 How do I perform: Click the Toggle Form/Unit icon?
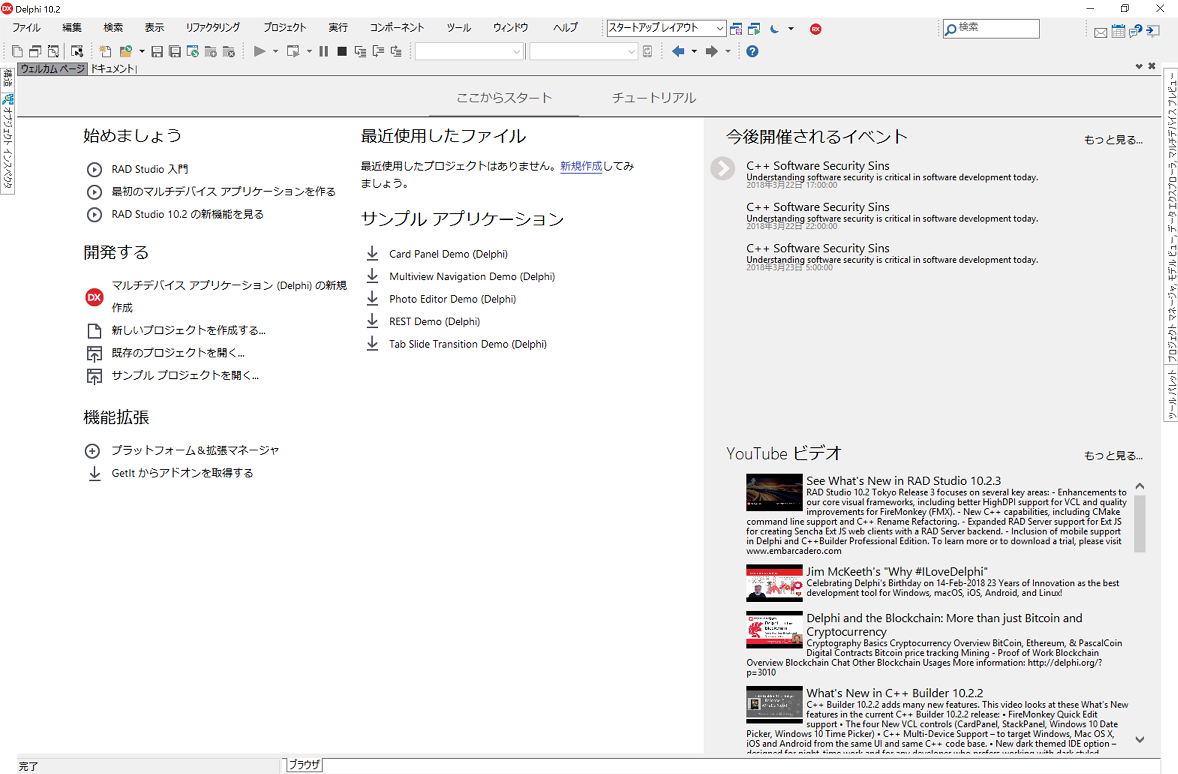click(53, 51)
